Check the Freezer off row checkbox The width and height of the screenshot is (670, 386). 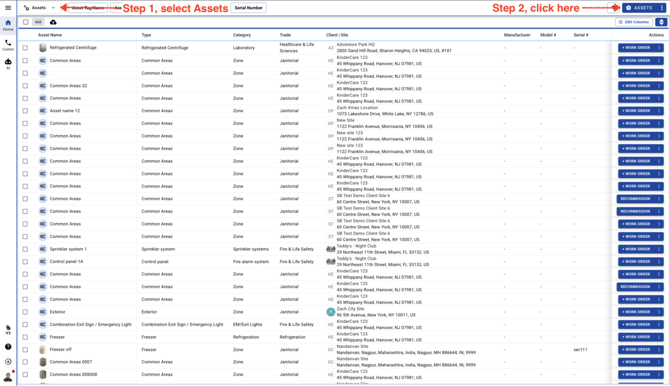[x=25, y=350]
